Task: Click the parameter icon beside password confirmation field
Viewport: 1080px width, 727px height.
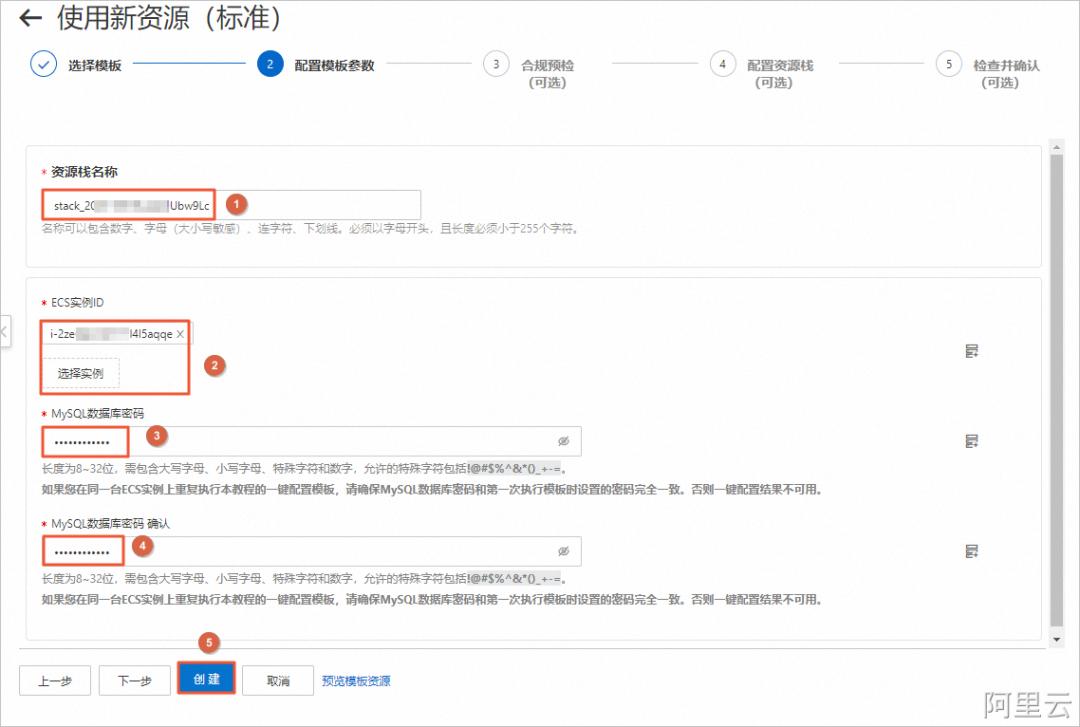Action: (971, 549)
